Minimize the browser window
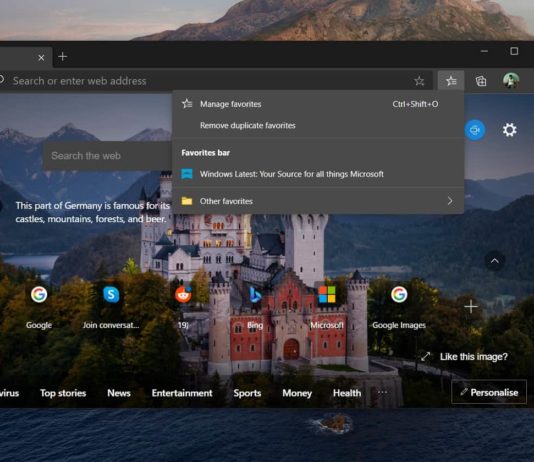 (x=484, y=51)
